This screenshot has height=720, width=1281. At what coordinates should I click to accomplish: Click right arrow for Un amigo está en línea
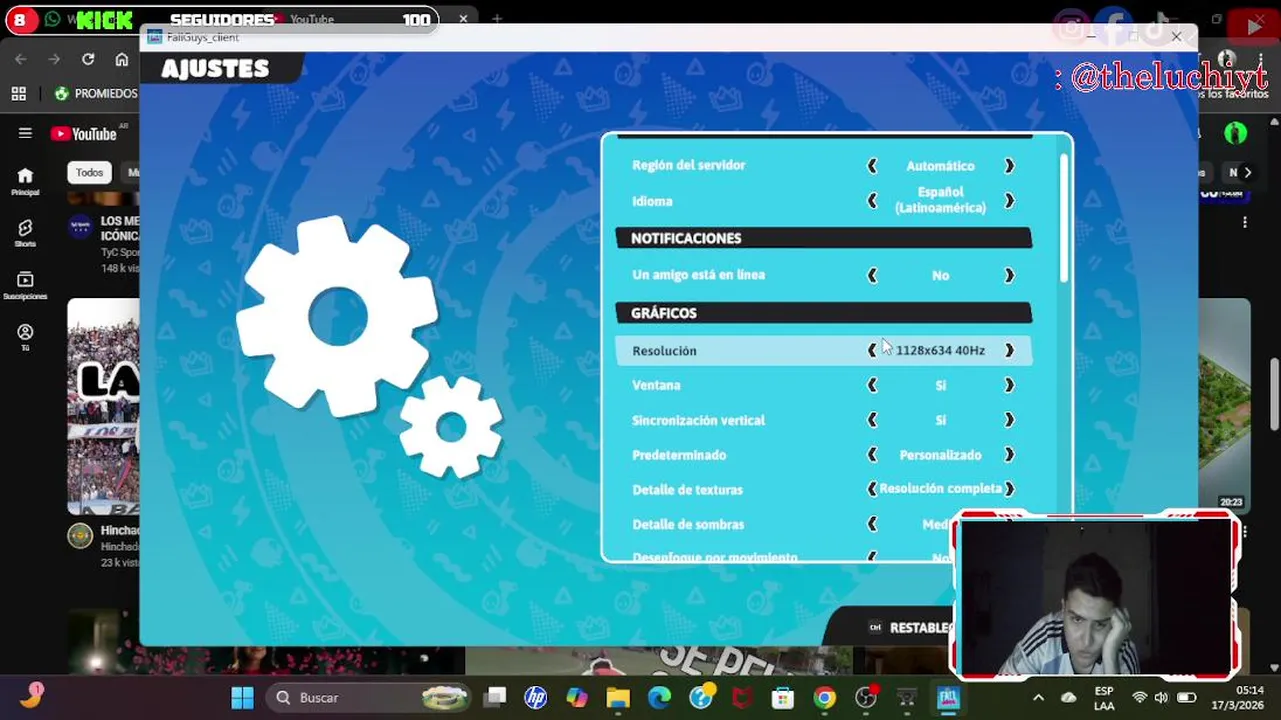pos(1009,275)
